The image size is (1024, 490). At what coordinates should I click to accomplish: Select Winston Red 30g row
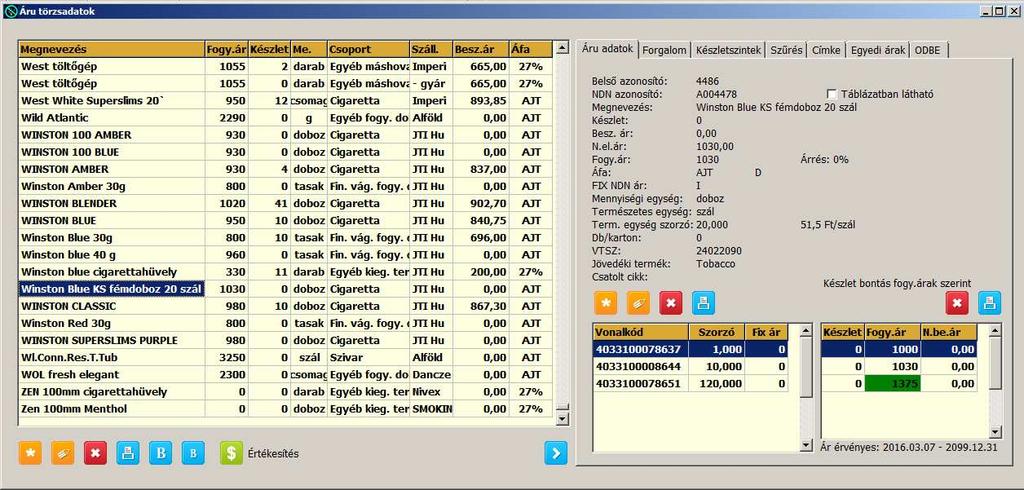point(286,323)
